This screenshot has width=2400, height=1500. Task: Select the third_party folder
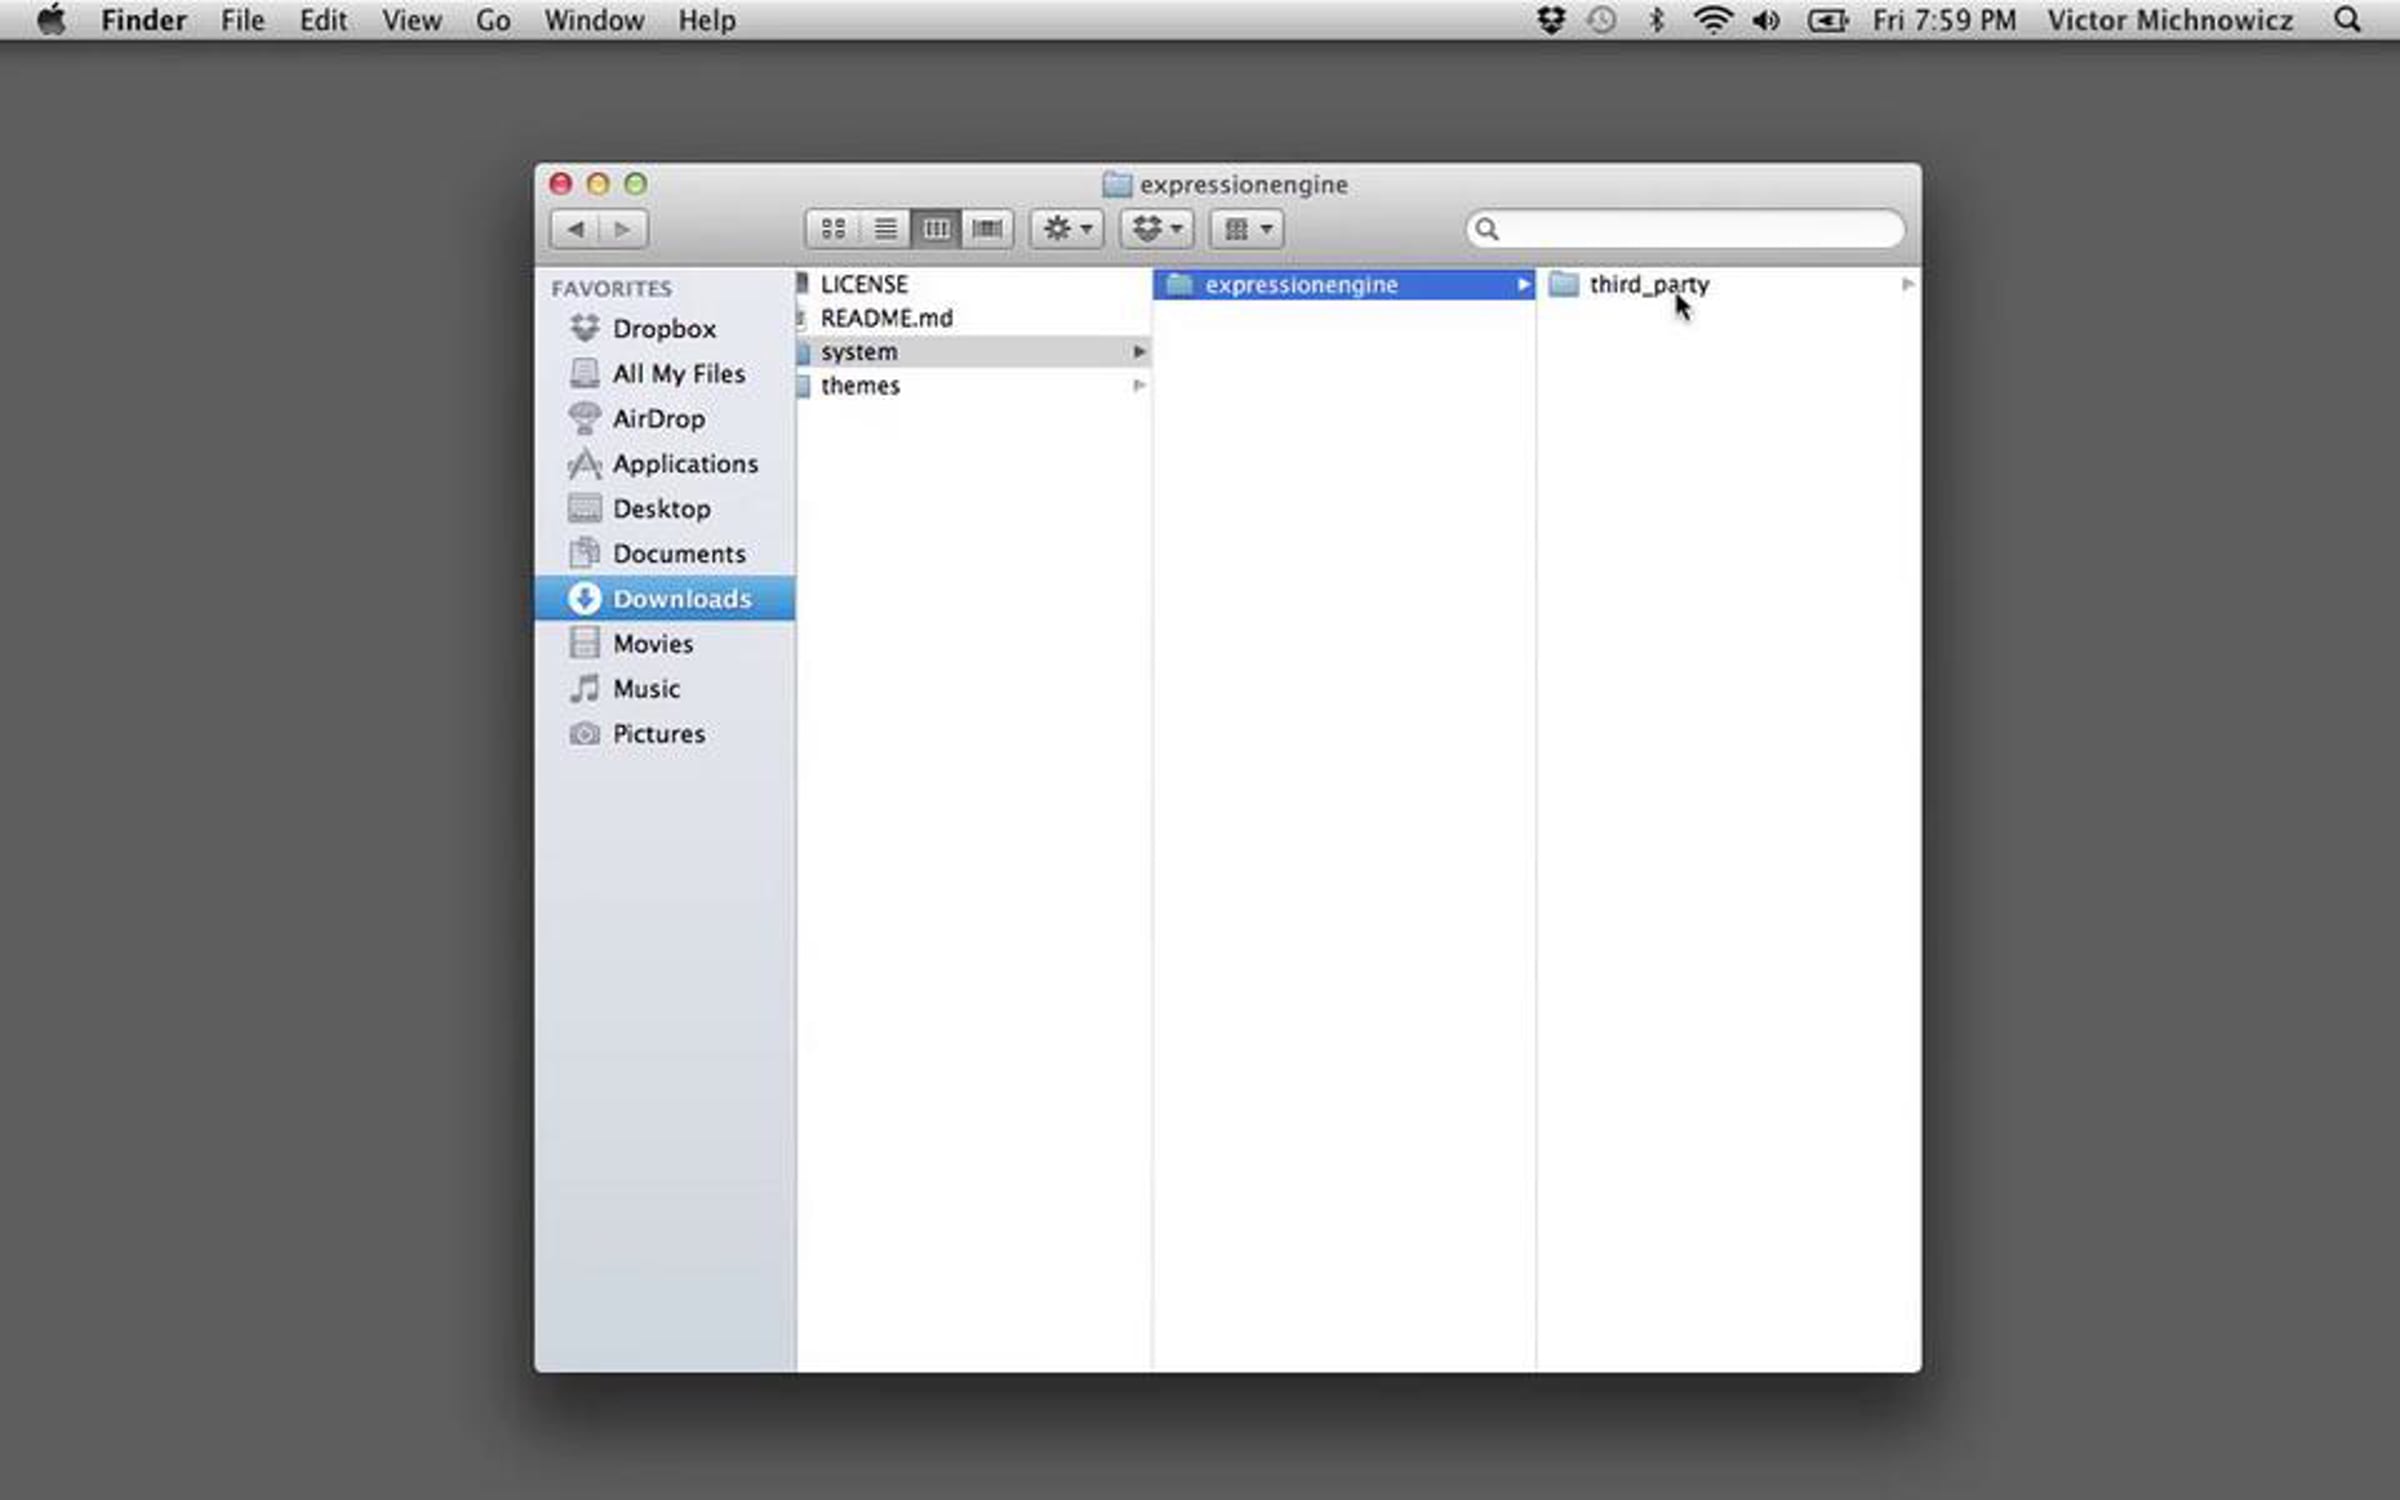point(1648,285)
